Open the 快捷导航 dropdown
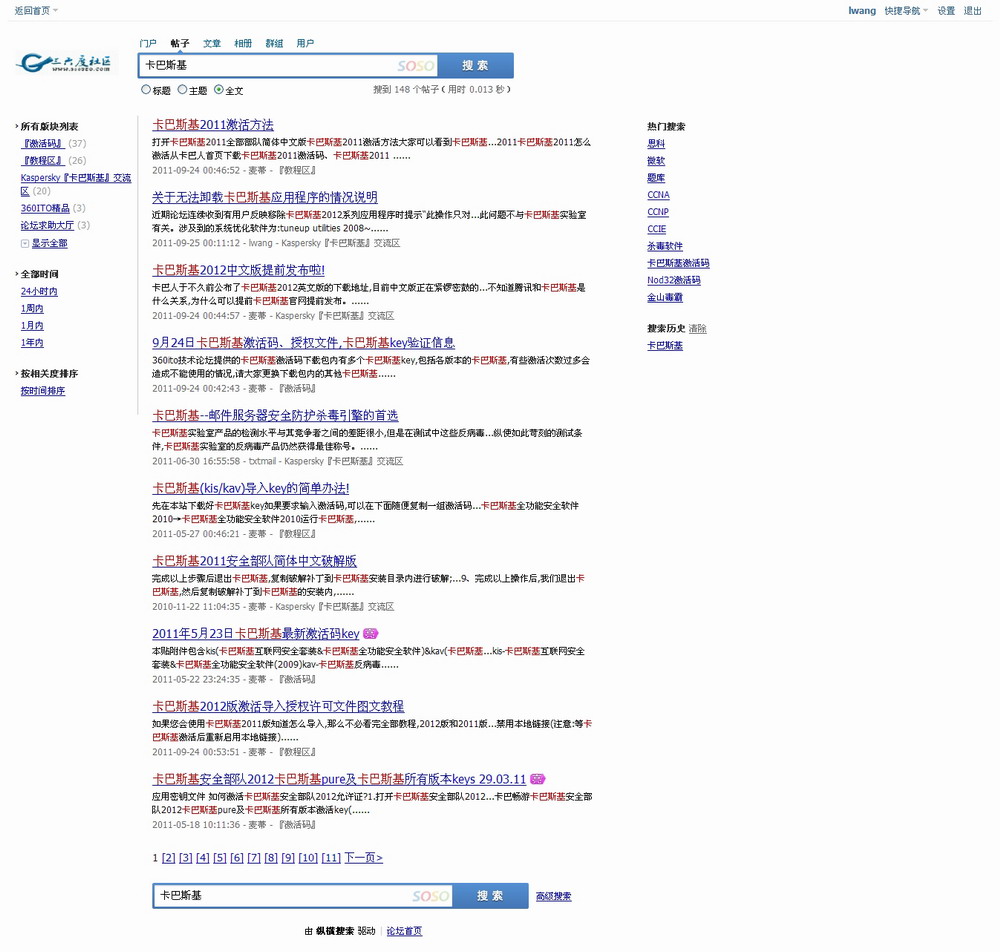This screenshot has height=952, width=1000. coord(906,11)
